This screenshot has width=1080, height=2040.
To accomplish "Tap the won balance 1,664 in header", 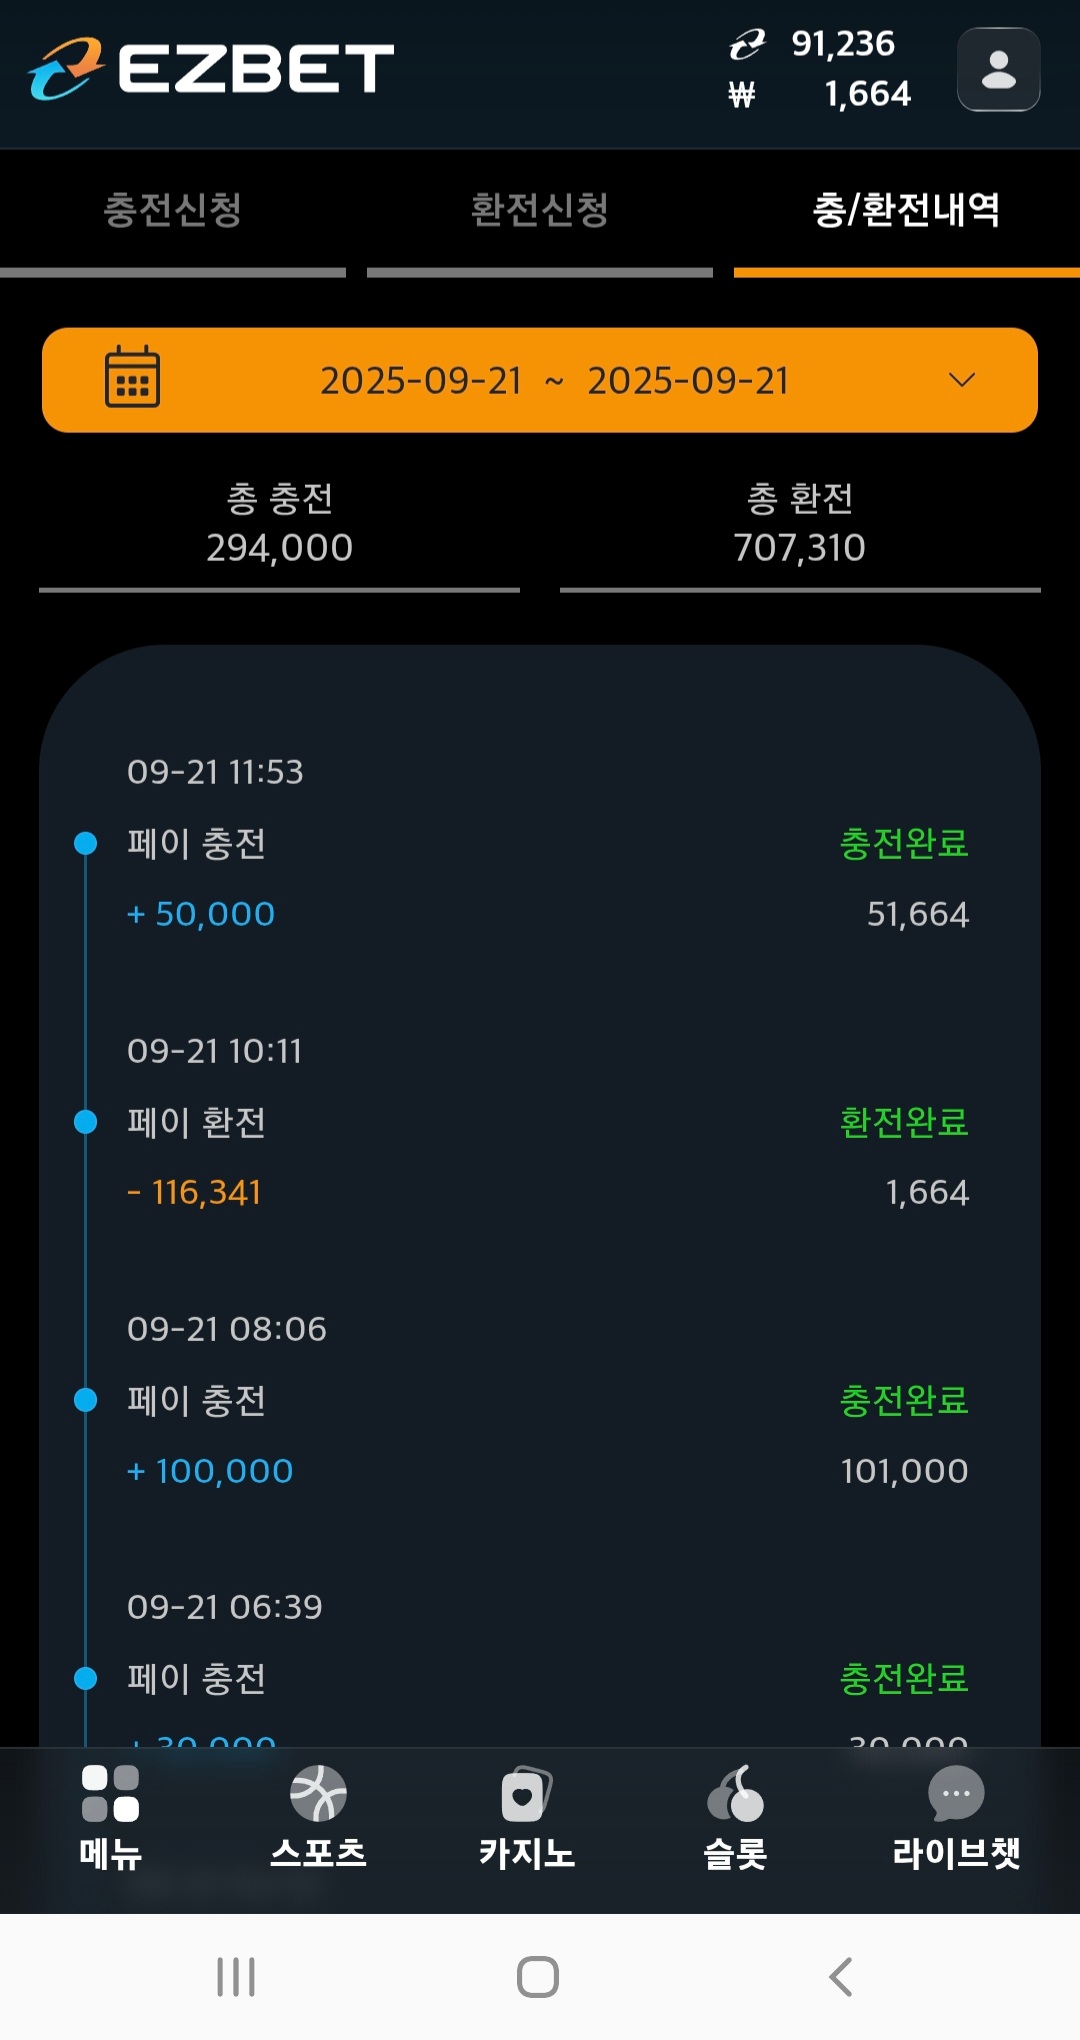I will click(867, 94).
